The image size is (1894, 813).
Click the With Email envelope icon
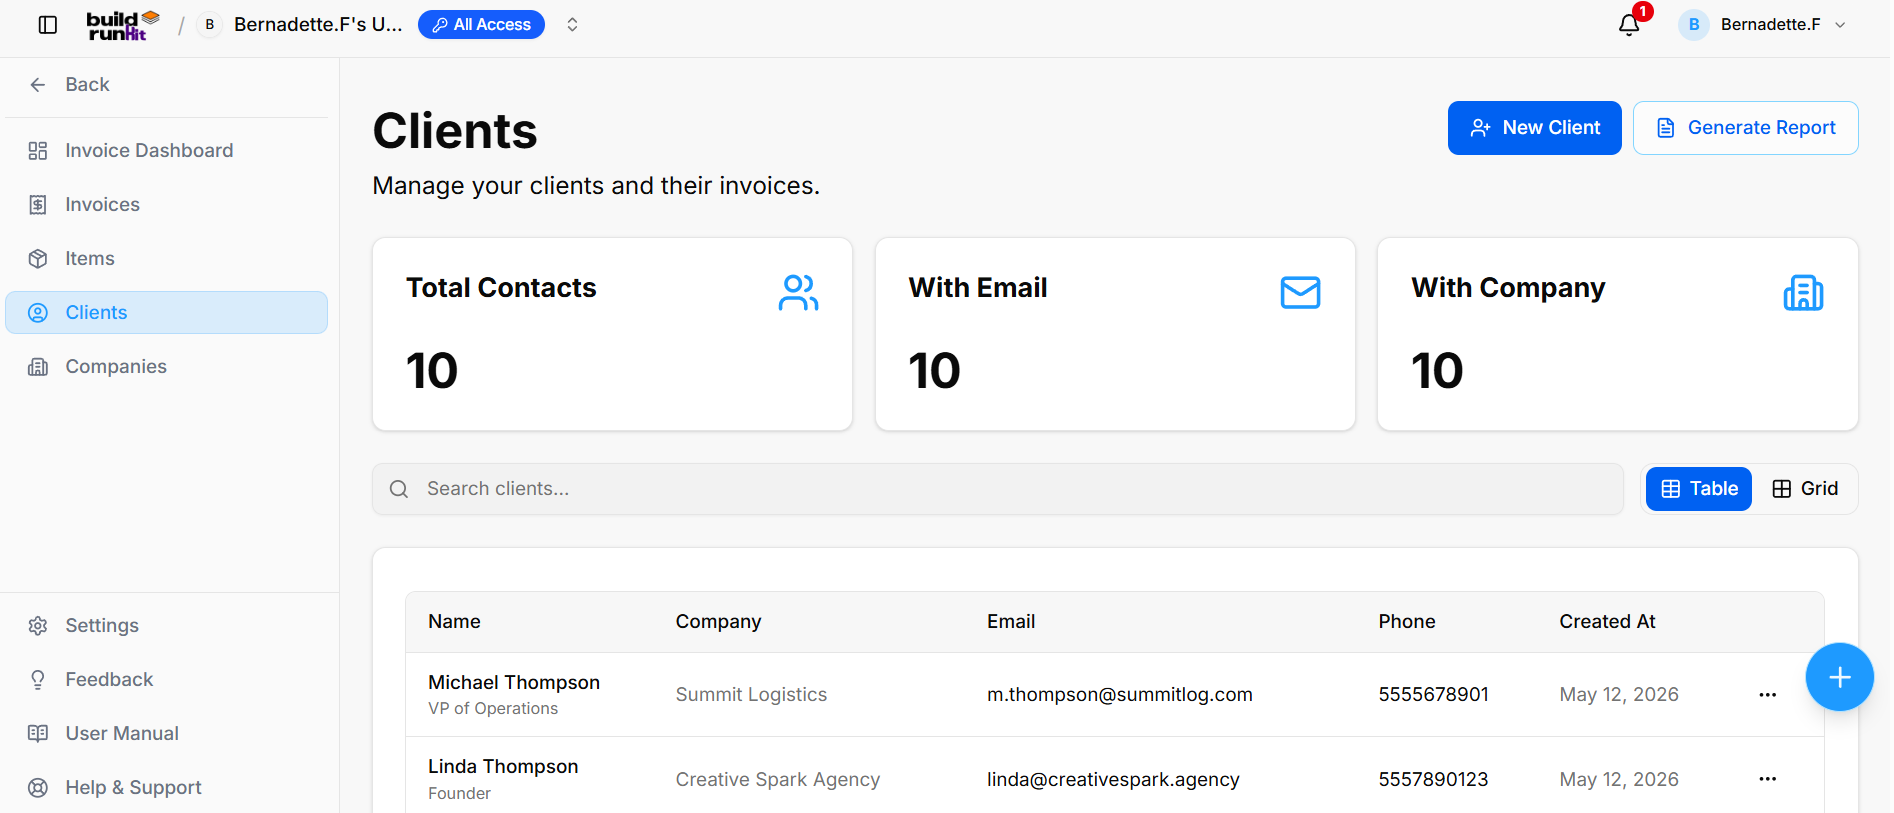click(x=1300, y=293)
